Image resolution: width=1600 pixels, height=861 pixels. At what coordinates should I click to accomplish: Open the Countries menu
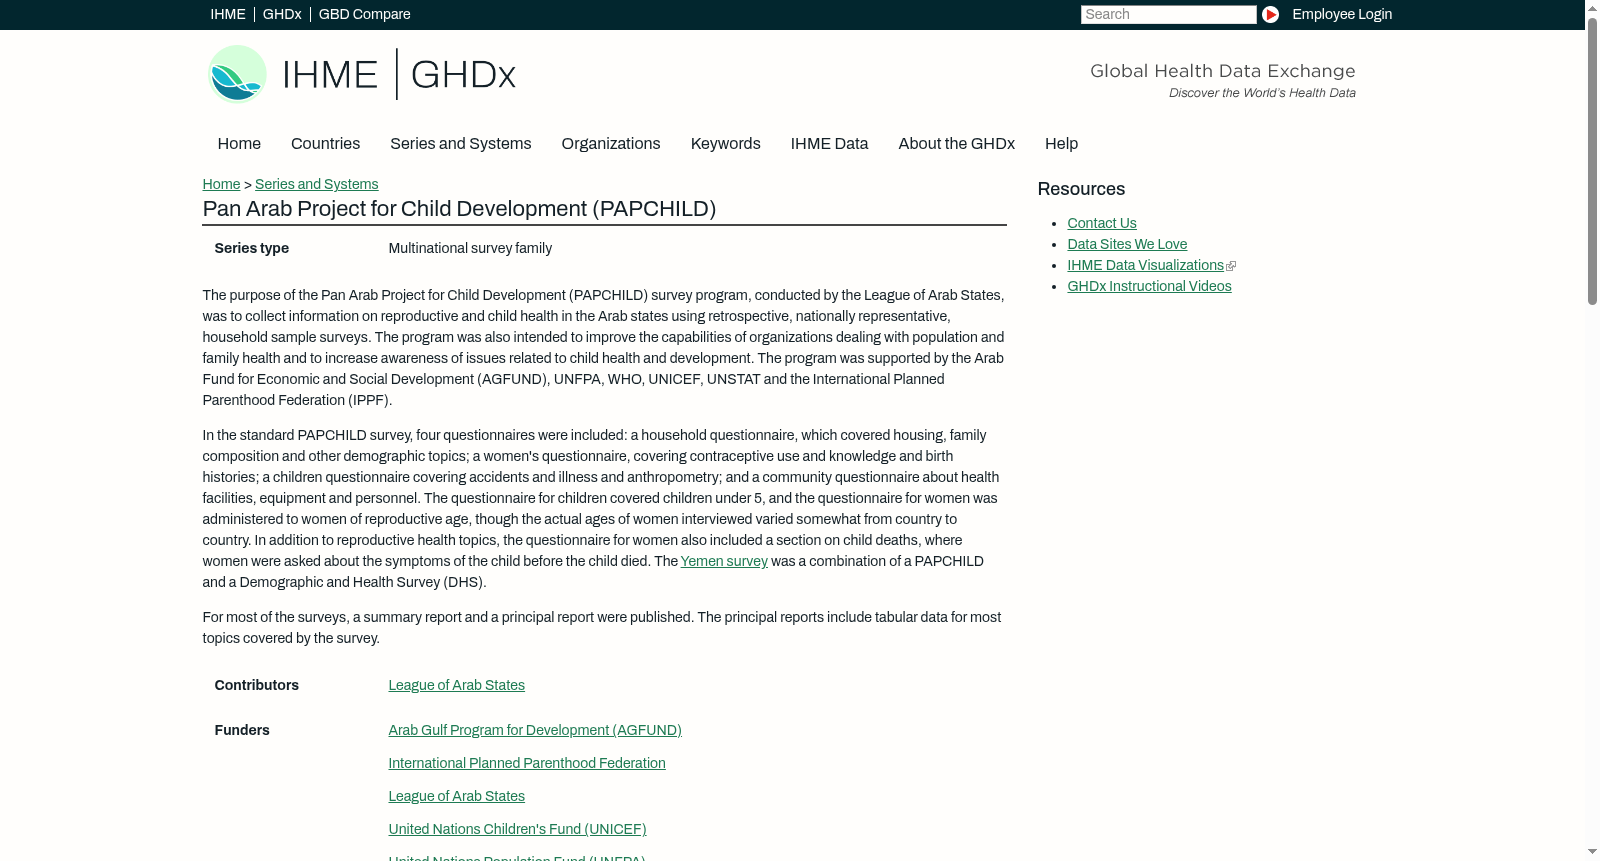point(325,144)
